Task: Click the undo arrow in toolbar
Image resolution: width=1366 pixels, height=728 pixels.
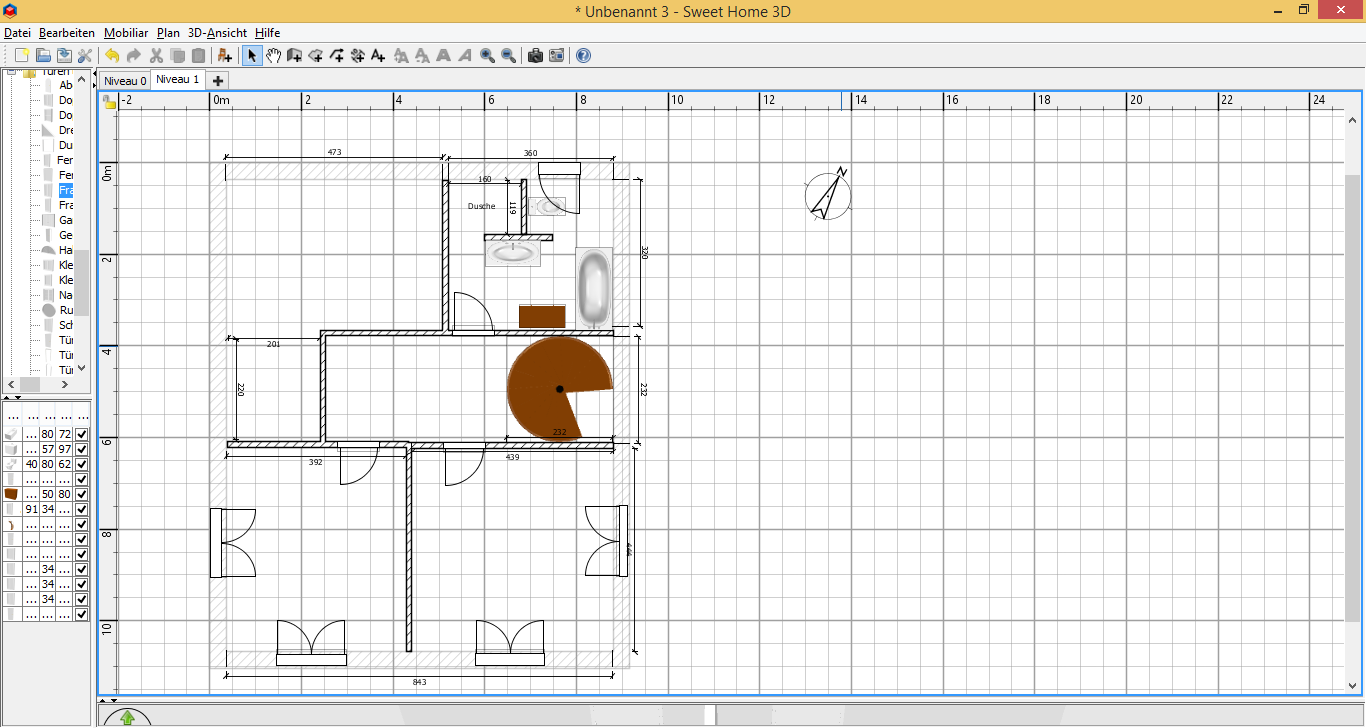Action: 112,56
